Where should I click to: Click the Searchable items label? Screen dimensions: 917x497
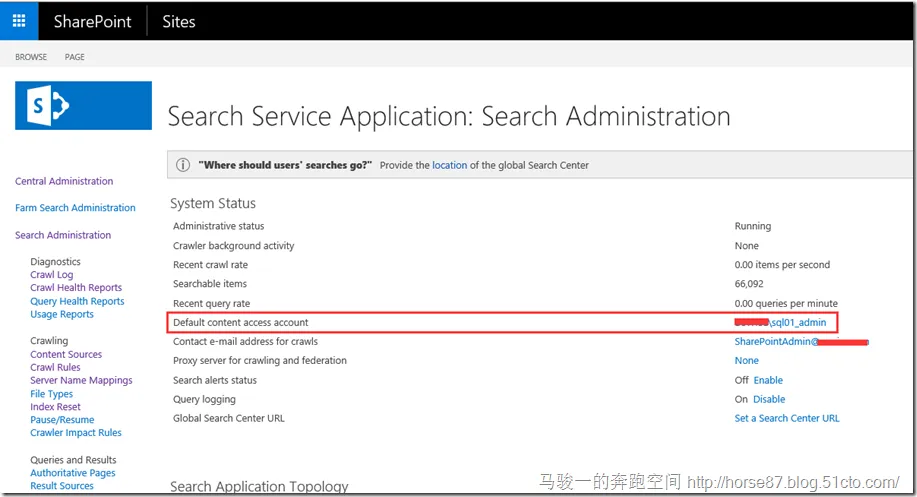[210, 284]
